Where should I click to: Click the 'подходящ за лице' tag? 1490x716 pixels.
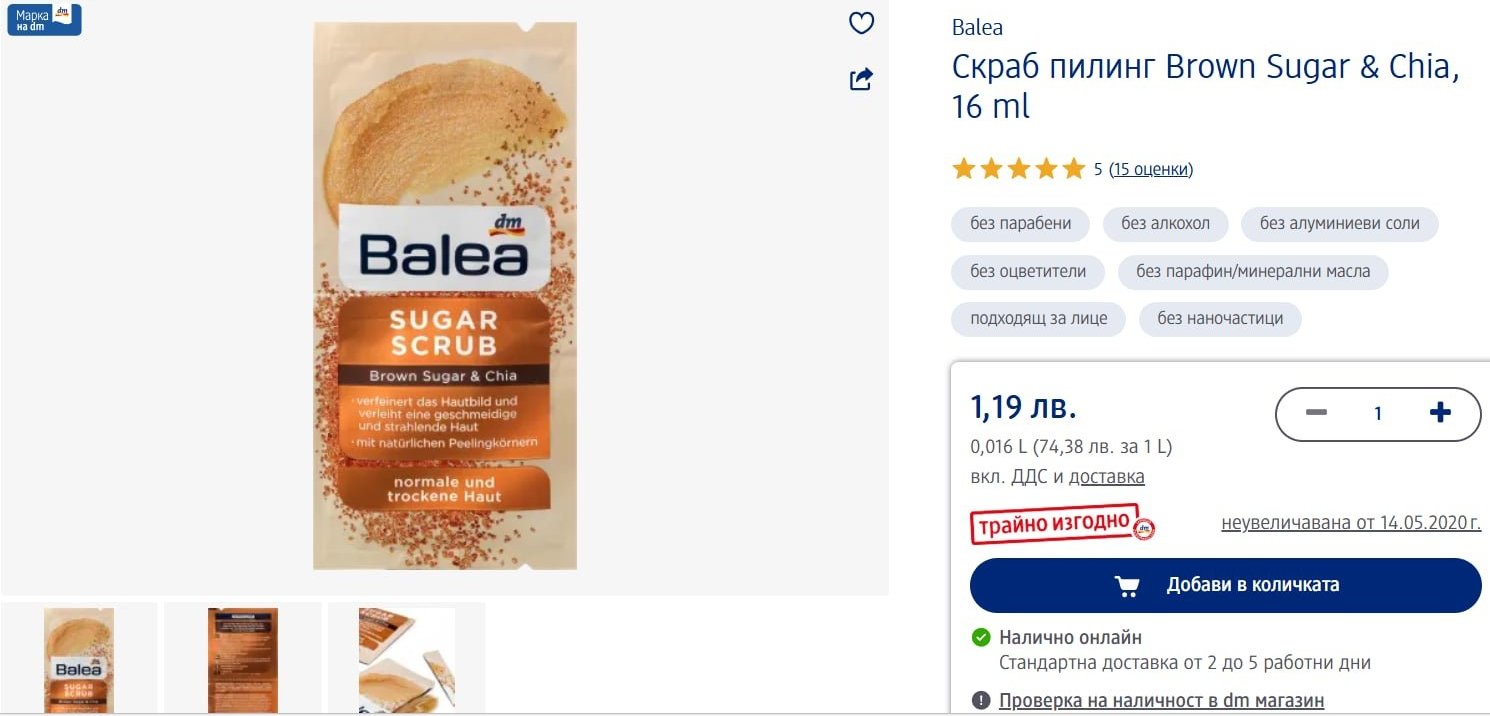pos(1039,319)
